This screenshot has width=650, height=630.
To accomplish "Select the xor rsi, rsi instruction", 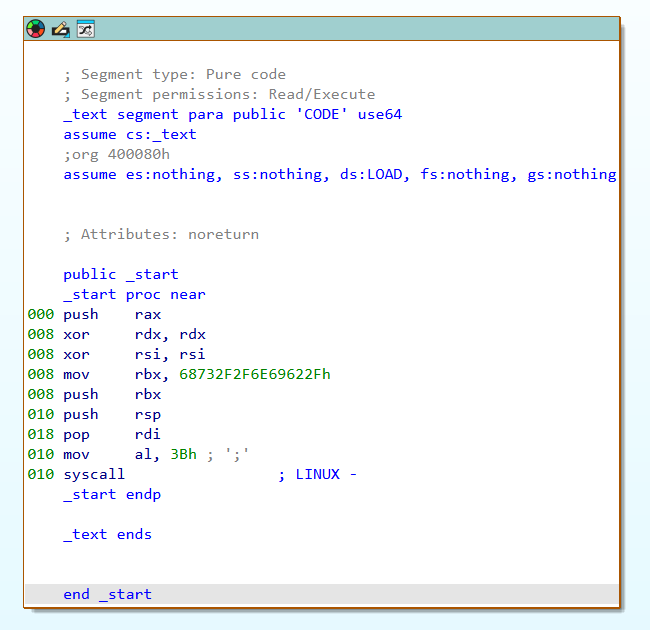I will pos(134,354).
